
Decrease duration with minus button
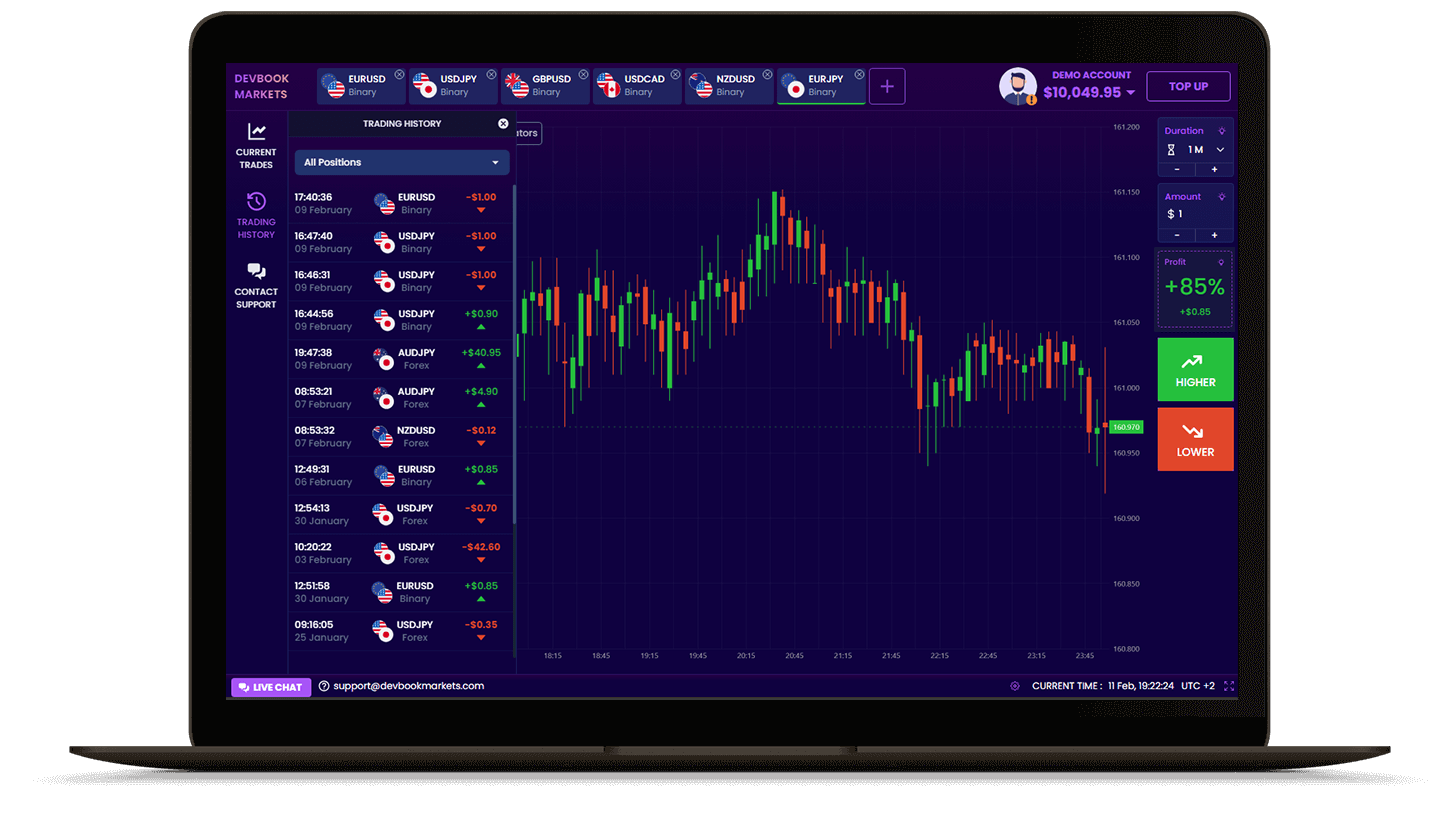(1177, 169)
